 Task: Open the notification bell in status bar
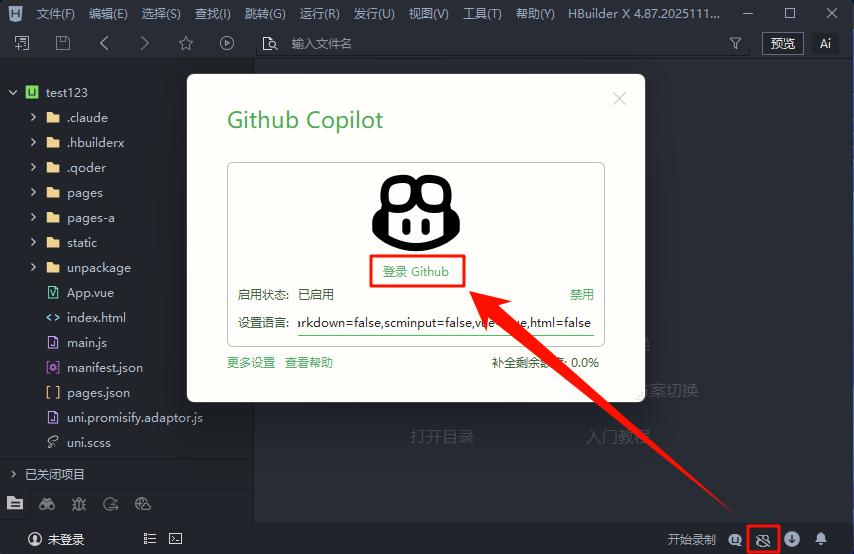(821, 539)
